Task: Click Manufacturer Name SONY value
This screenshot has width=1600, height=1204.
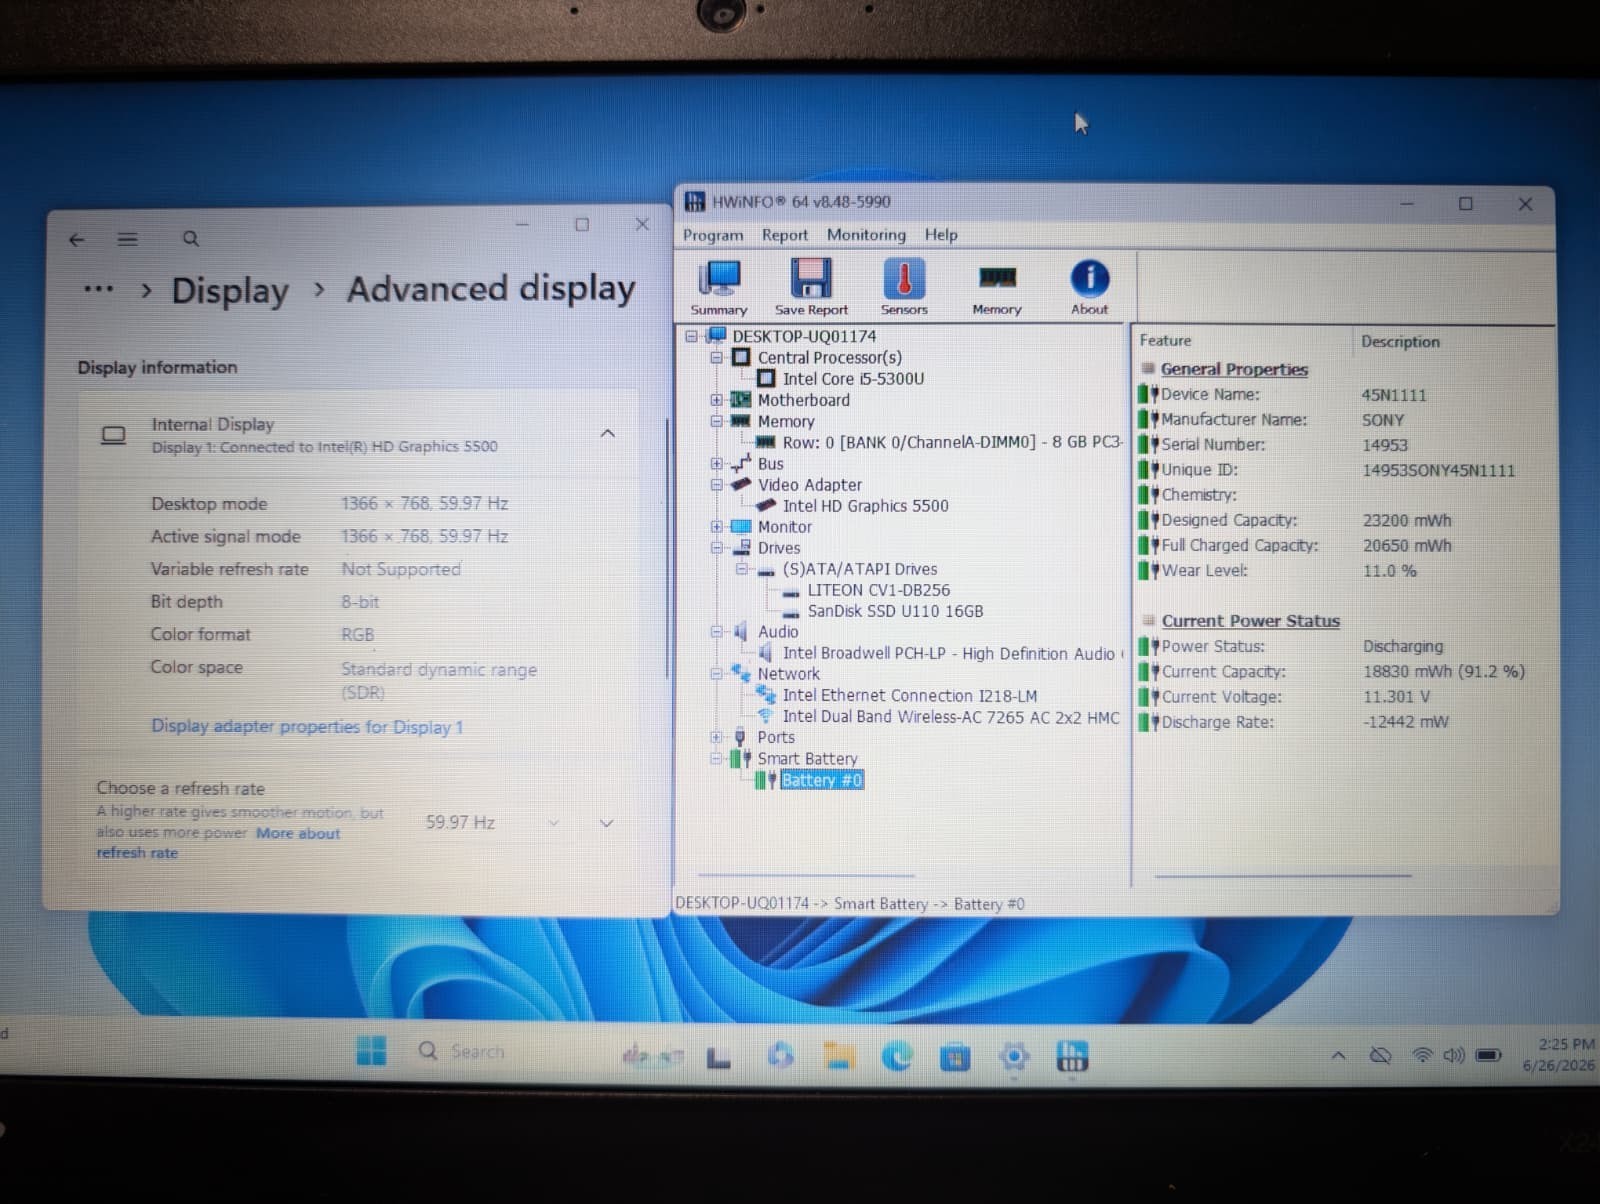Action: pos(1383,421)
